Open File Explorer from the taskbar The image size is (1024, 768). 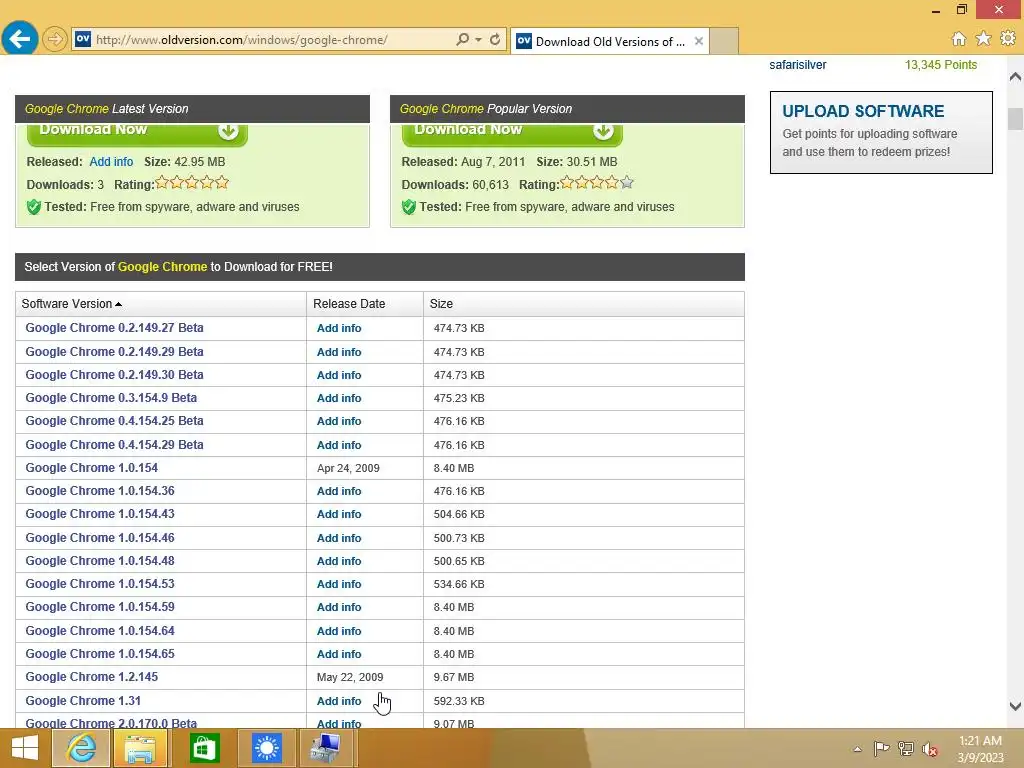pos(140,748)
